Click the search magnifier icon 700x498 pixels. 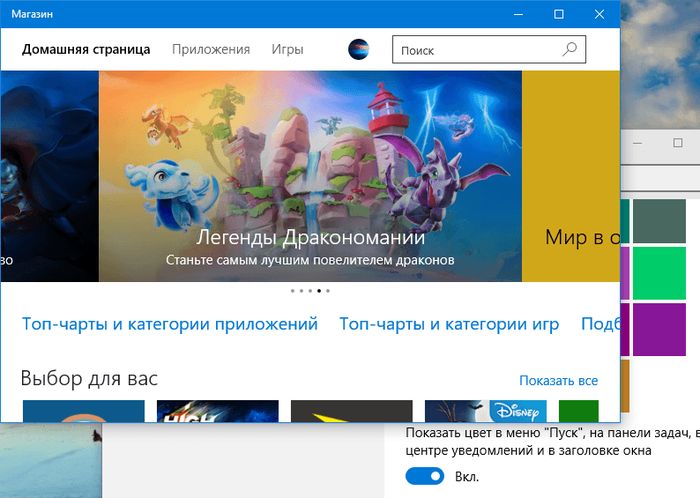570,49
